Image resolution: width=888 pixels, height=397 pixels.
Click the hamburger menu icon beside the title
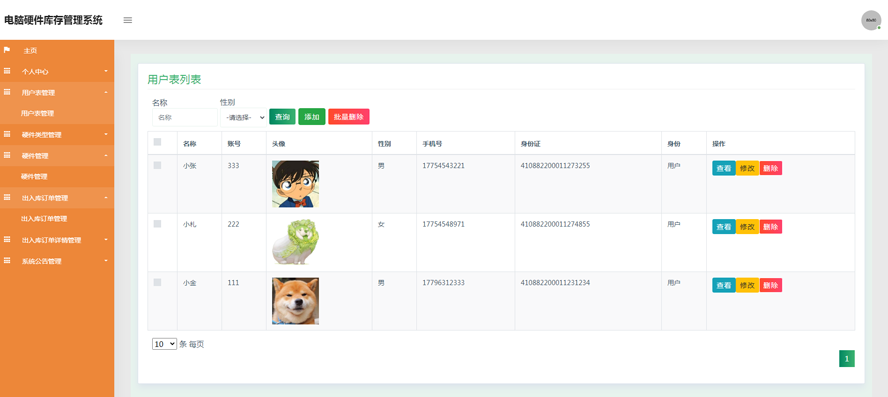tap(128, 20)
